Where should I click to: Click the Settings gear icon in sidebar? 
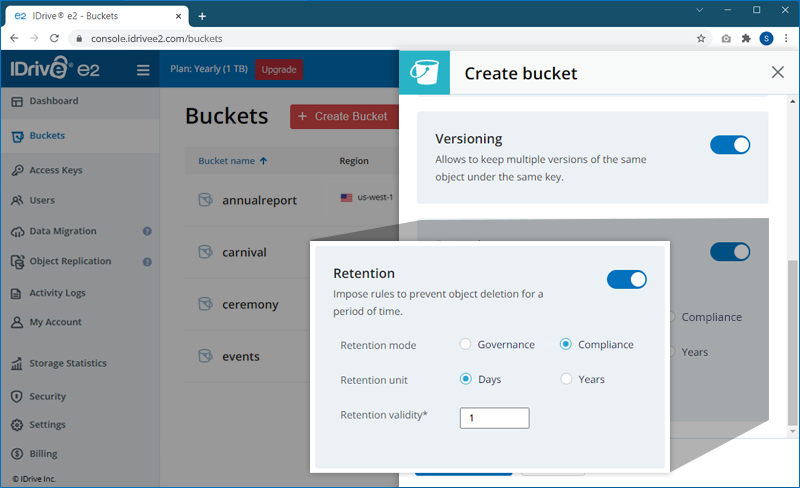coord(17,425)
